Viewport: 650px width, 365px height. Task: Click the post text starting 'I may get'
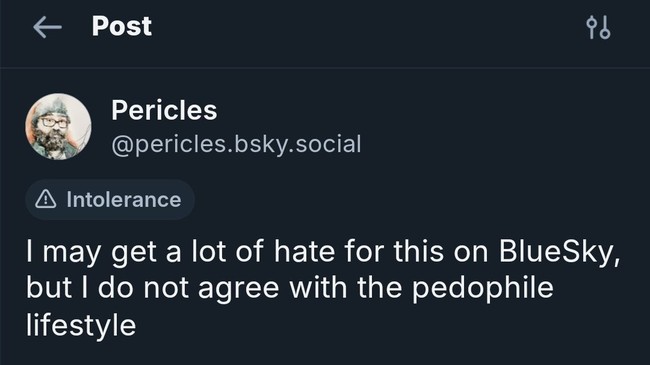323,288
